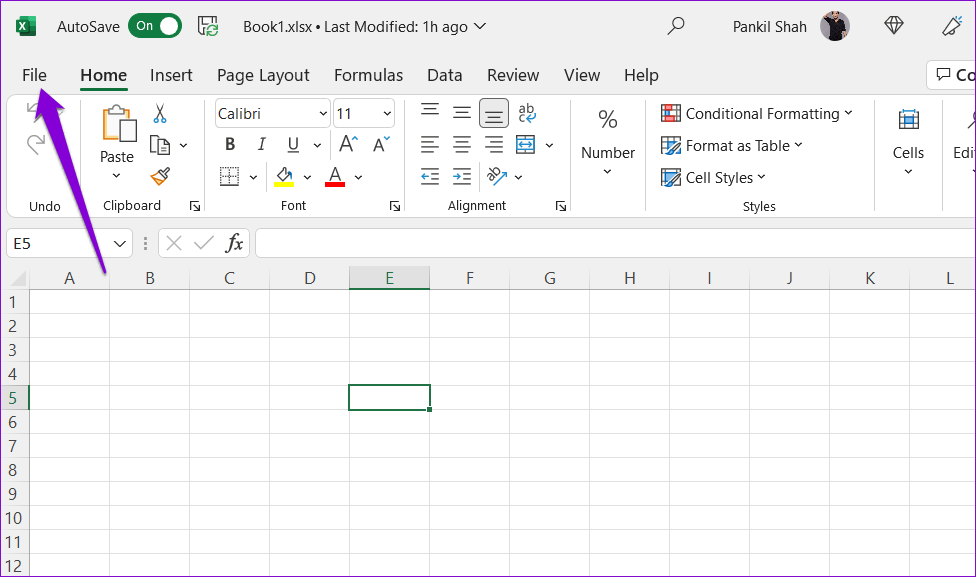The height and width of the screenshot is (577, 976).
Task: Click the Cell Styles button
Action: [713, 177]
